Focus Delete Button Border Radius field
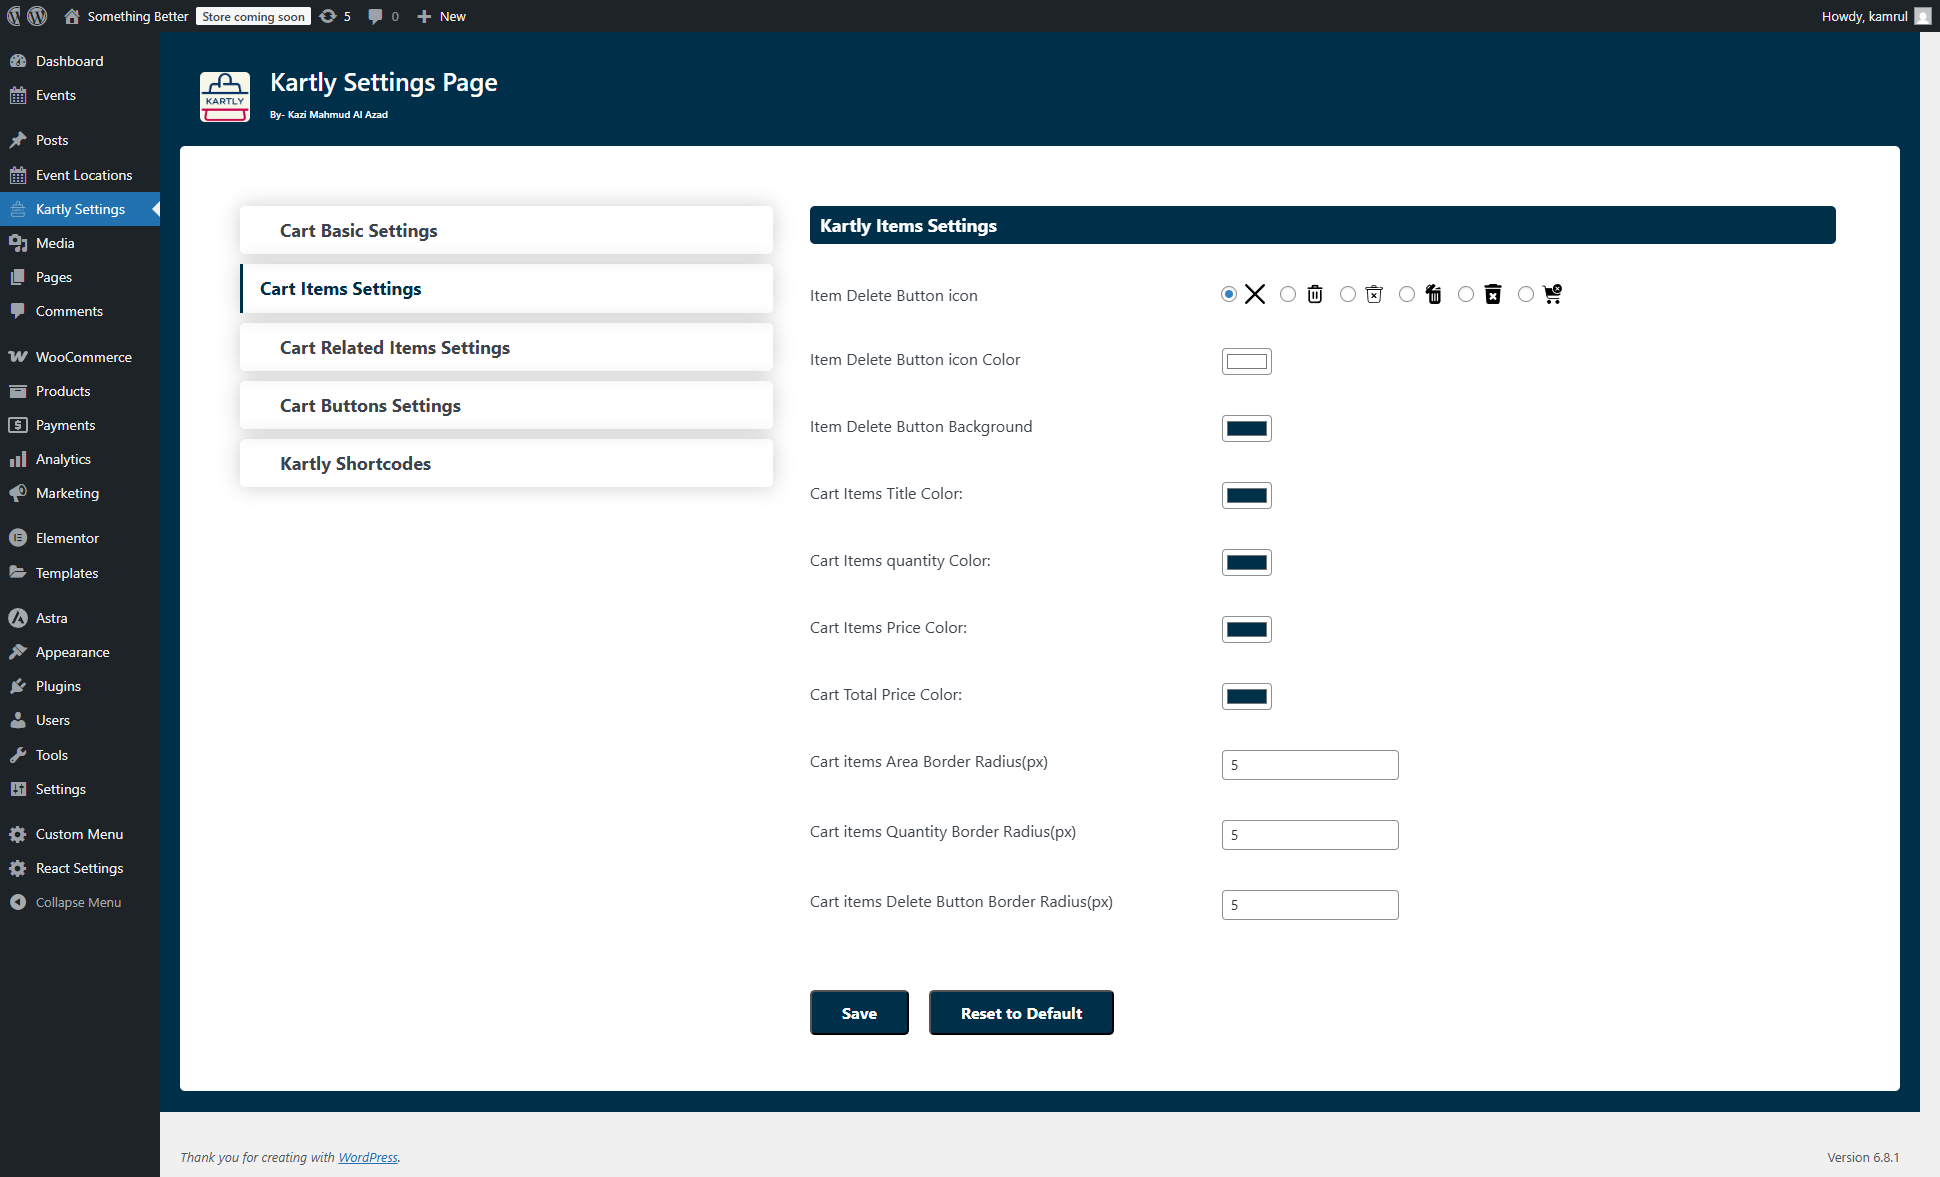 point(1310,905)
